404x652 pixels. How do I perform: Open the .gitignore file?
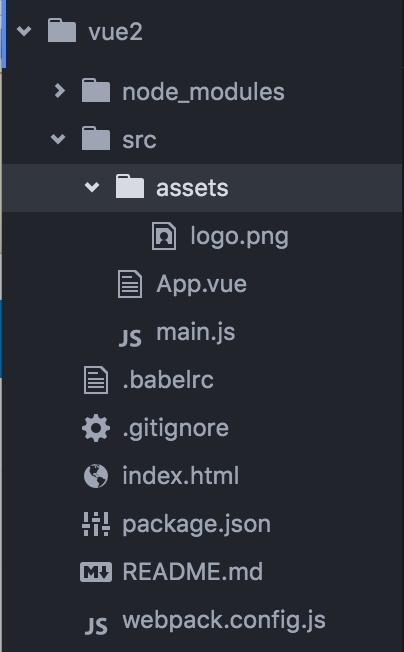(x=175, y=429)
